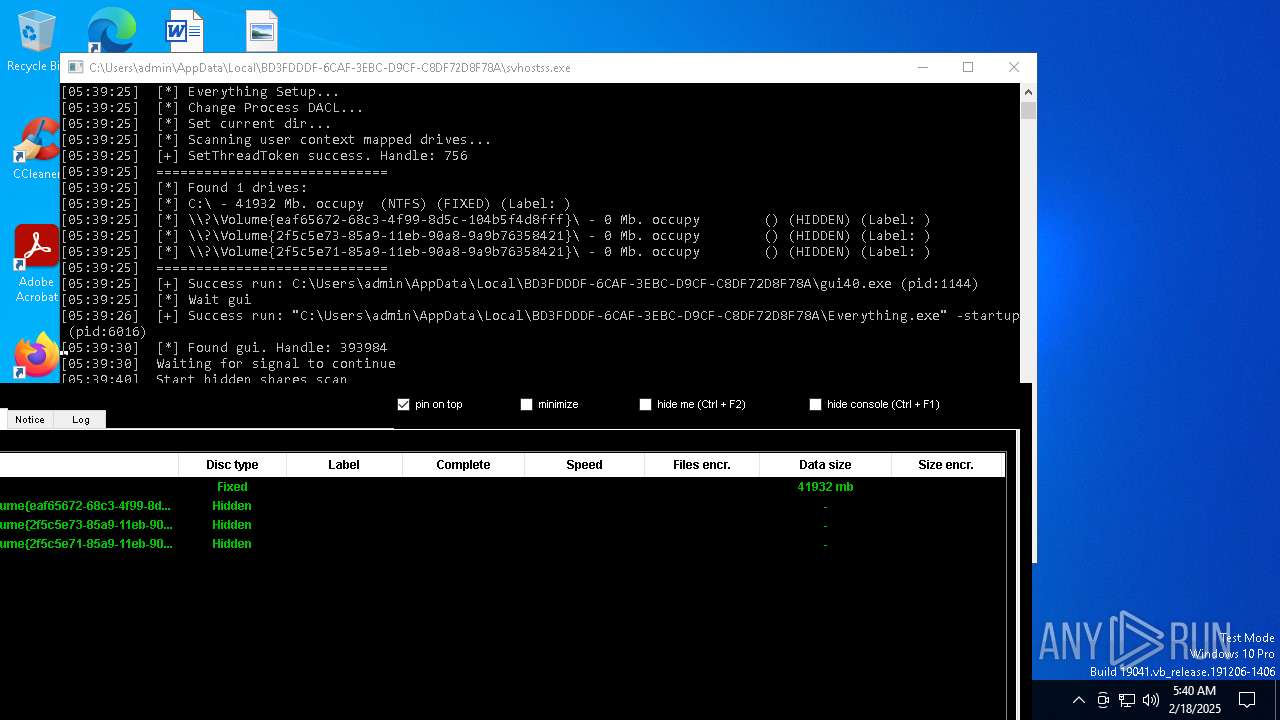1280x720 pixels.
Task: Click the Data size column header
Action: coord(825,465)
